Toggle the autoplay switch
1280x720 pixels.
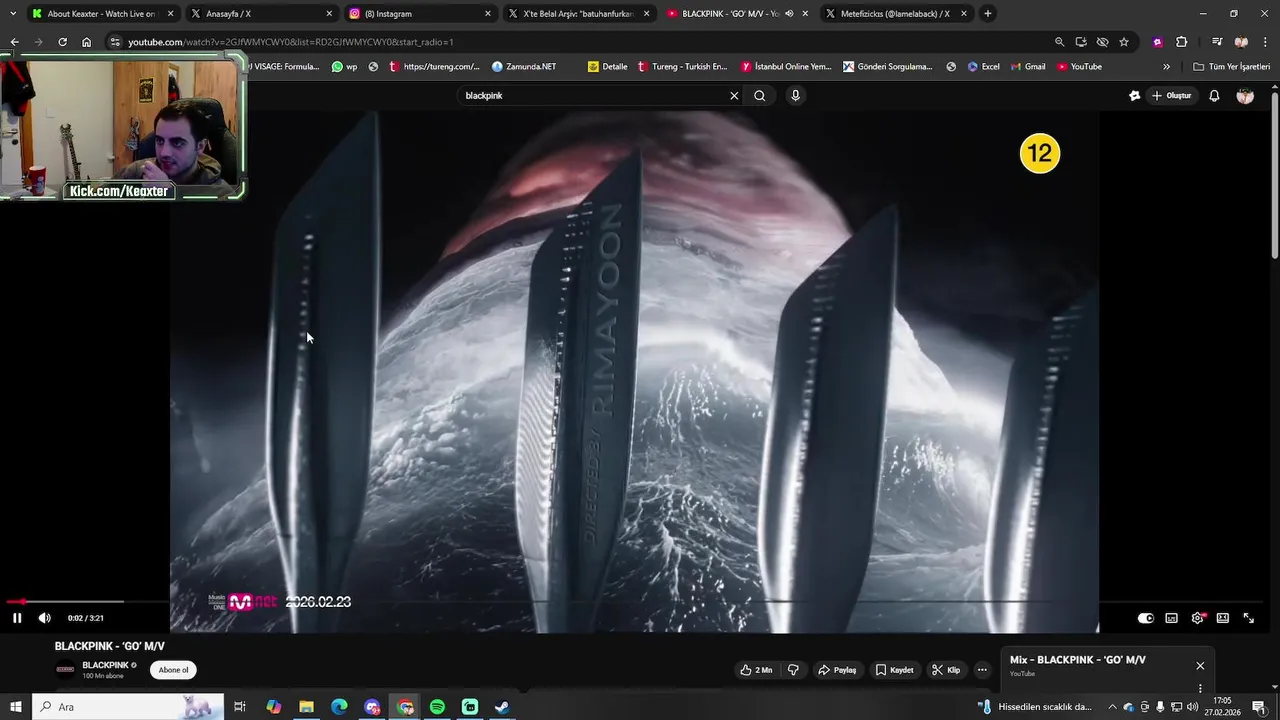[x=1146, y=618]
